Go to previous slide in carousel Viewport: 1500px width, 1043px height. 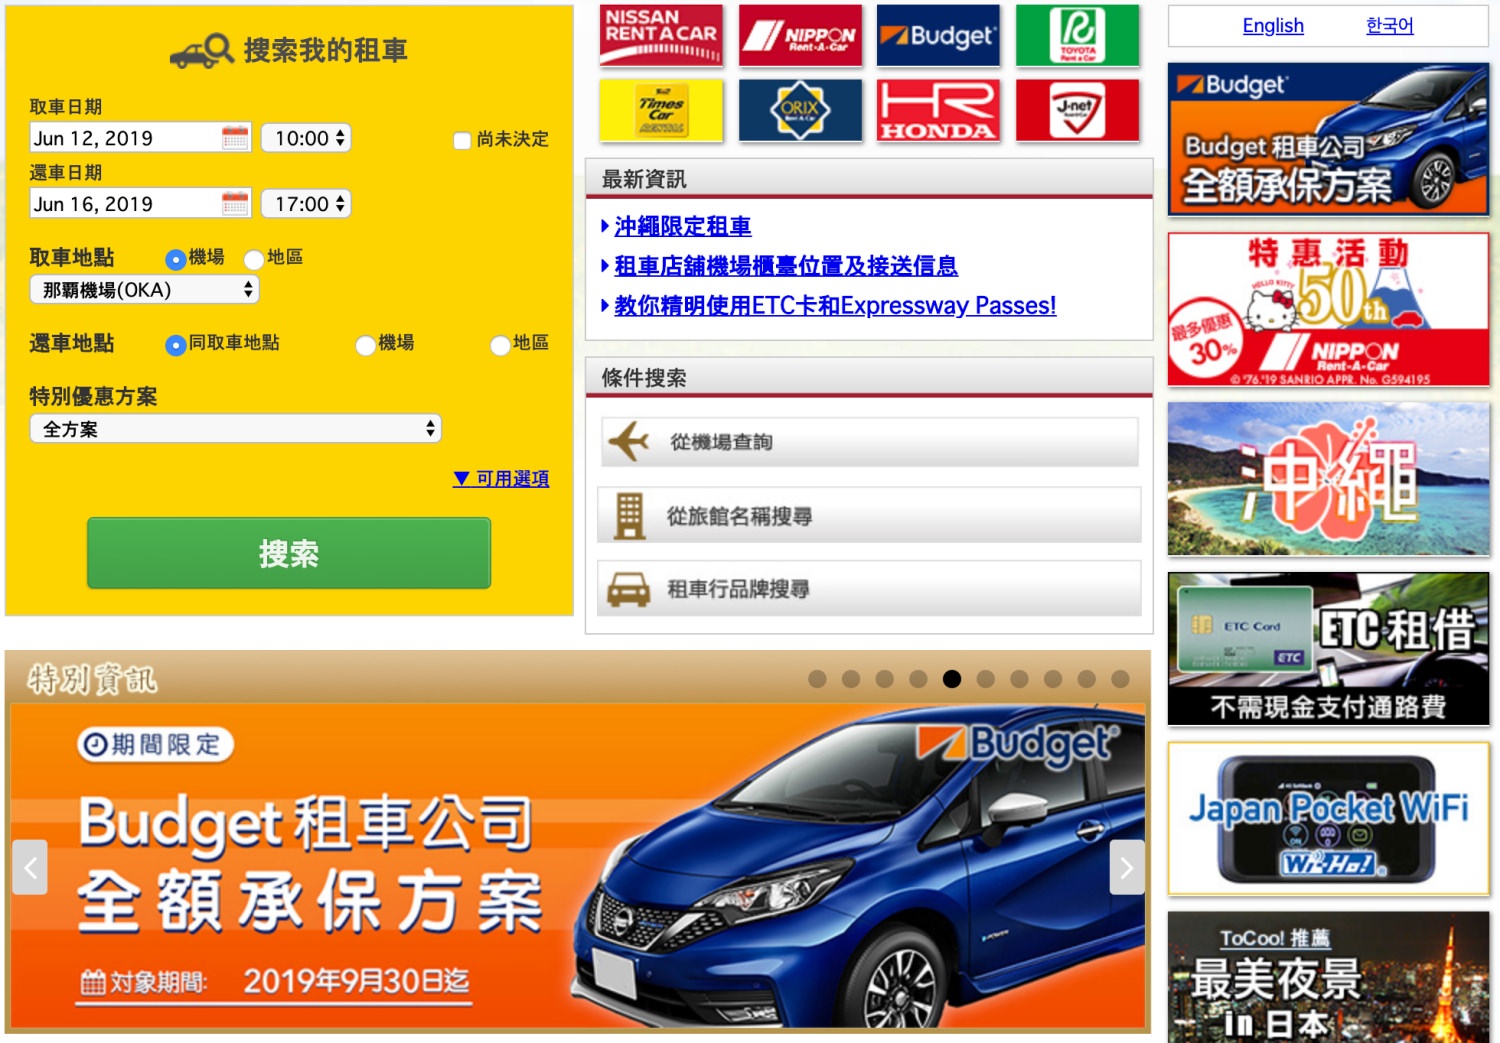[x=30, y=867]
